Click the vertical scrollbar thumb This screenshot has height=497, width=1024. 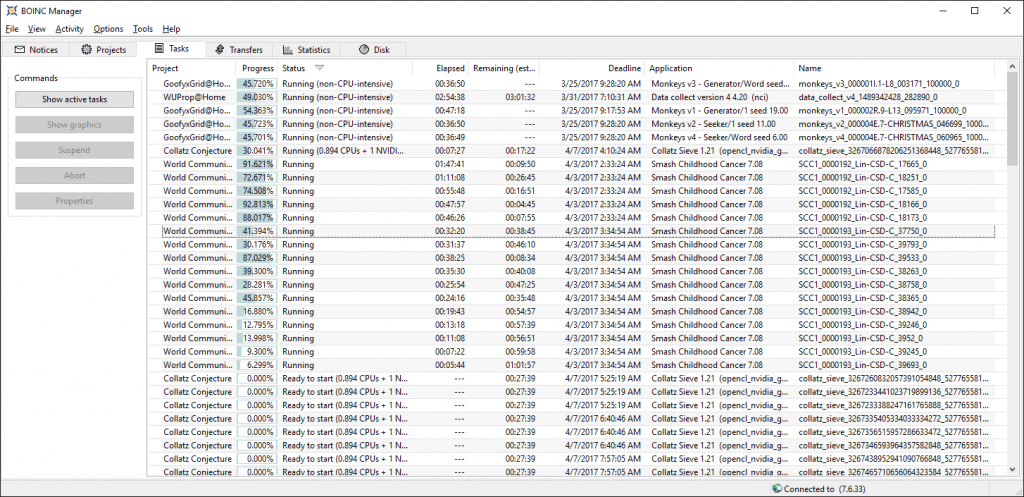pyautogui.click(x=1012, y=120)
